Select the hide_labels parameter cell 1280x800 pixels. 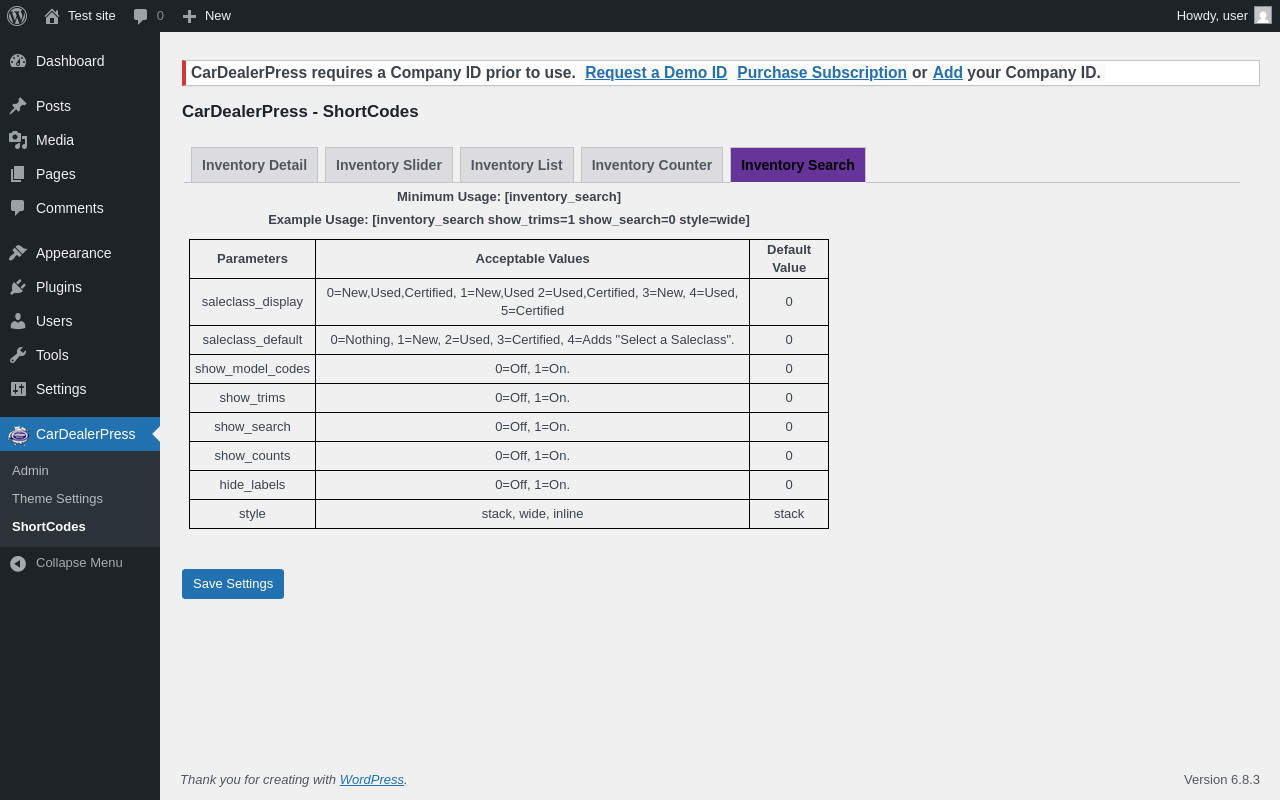click(252, 485)
